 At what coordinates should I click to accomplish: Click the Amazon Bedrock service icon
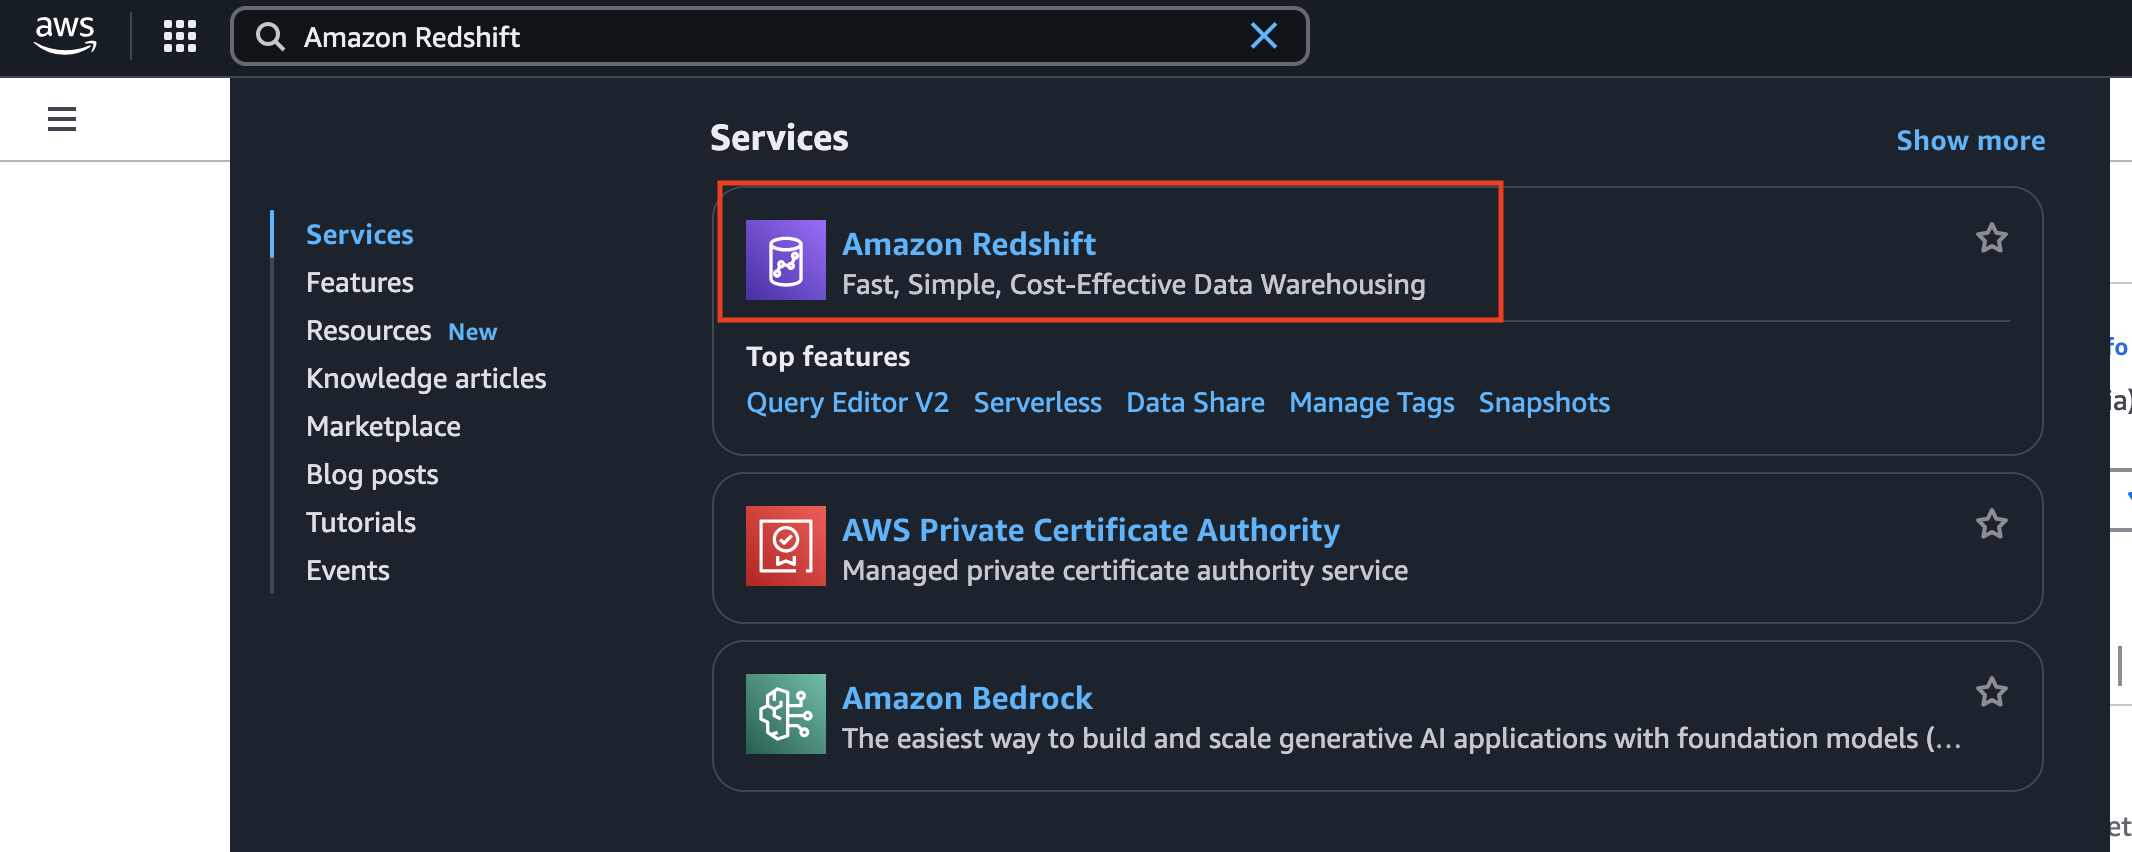(786, 714)
